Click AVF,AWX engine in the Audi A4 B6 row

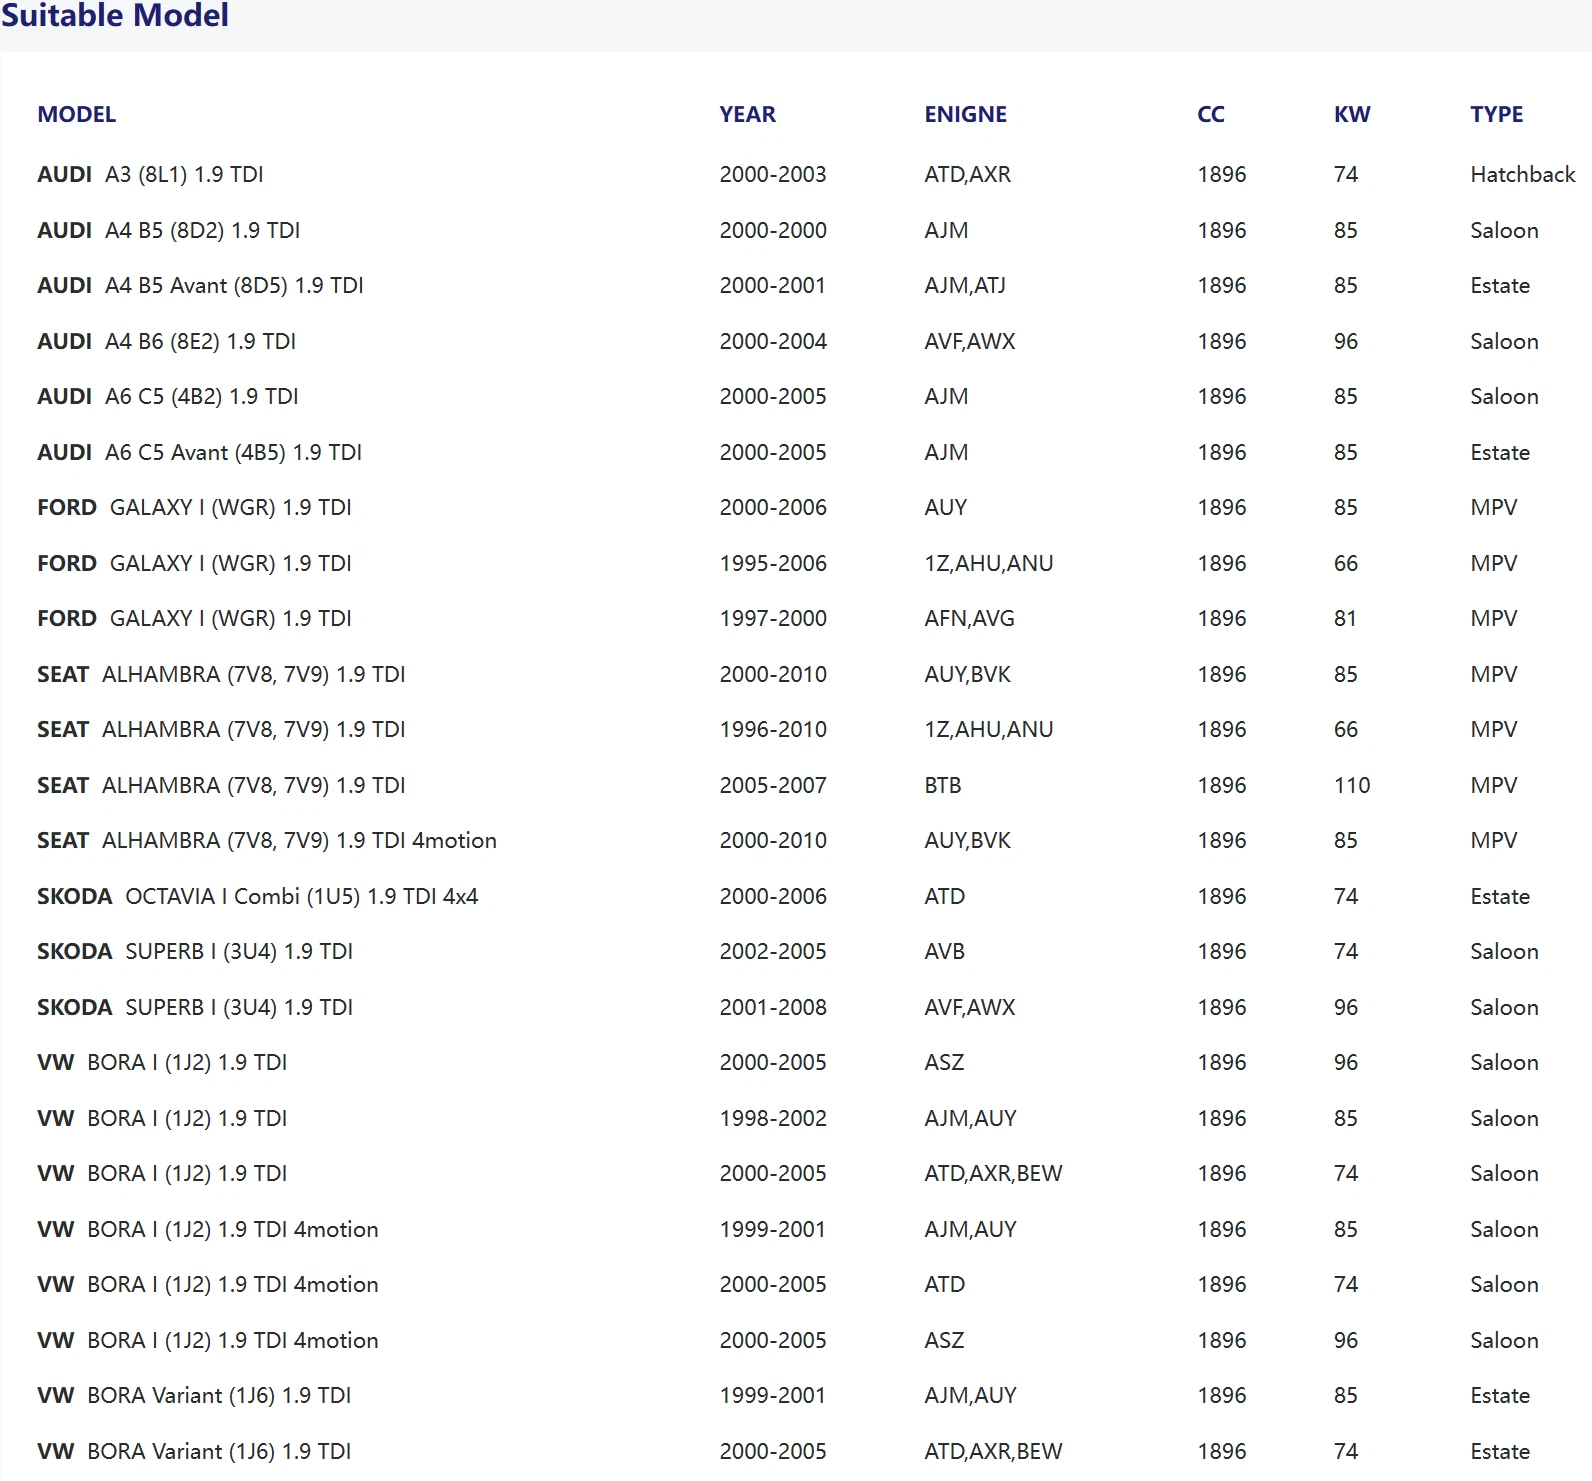pos(970,341)
